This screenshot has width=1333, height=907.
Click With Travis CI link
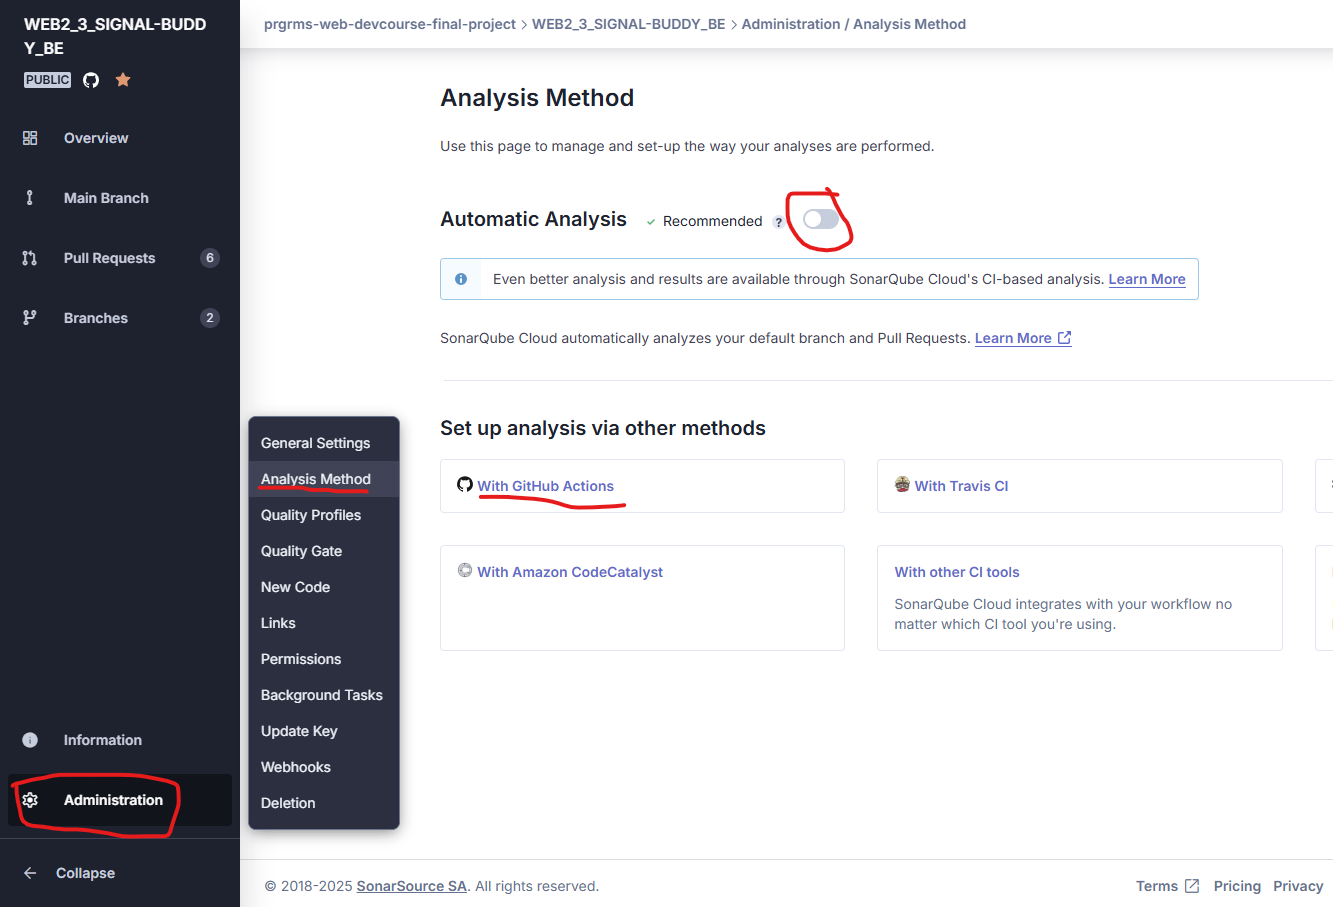(x=961, y=486)
